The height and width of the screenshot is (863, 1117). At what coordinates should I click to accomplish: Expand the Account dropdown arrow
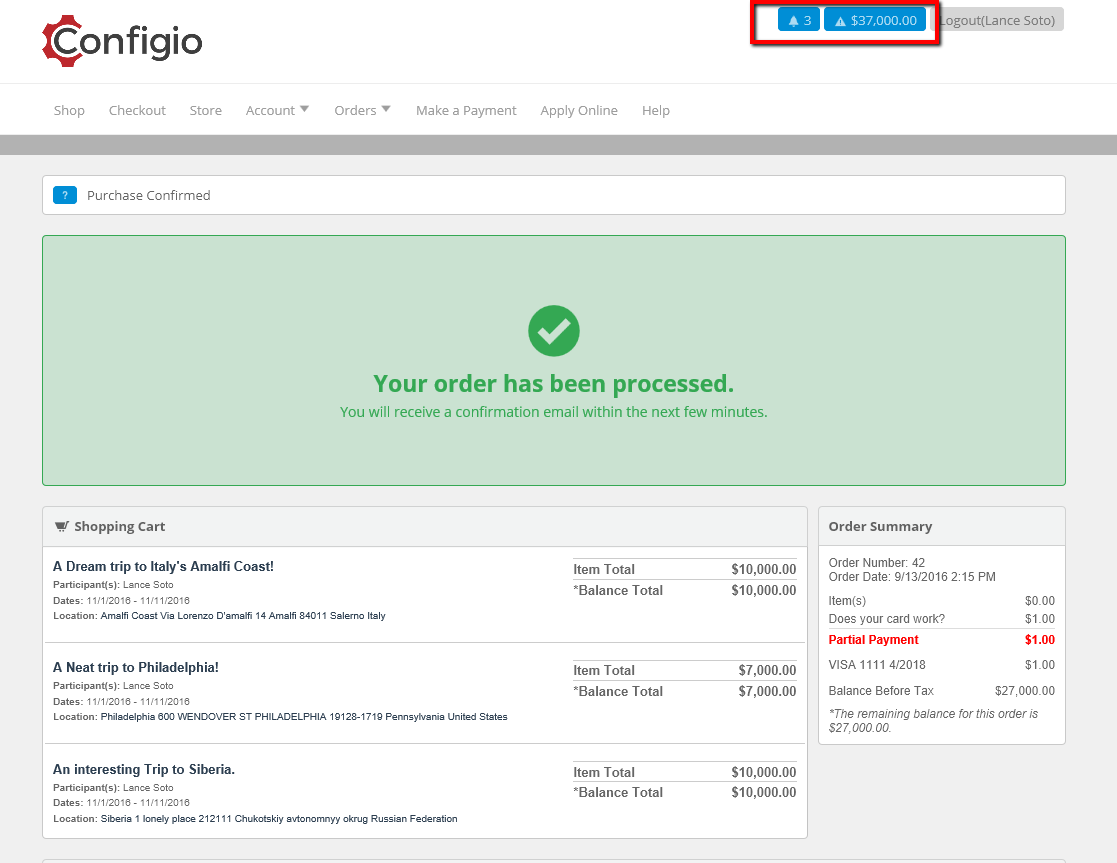click(305, 109)
